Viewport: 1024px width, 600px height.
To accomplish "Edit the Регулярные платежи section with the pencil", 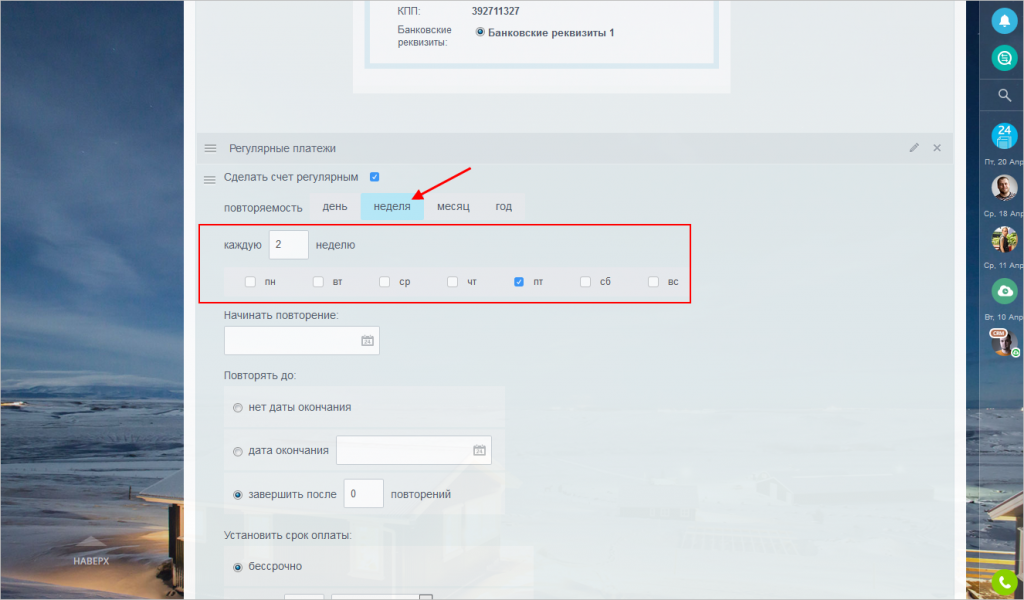I will pos(914,148).
